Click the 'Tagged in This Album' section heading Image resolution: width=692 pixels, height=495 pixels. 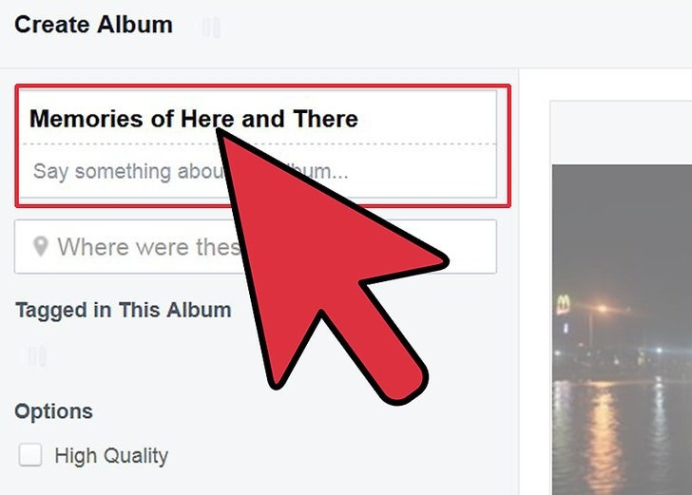[x=124, y=310]
